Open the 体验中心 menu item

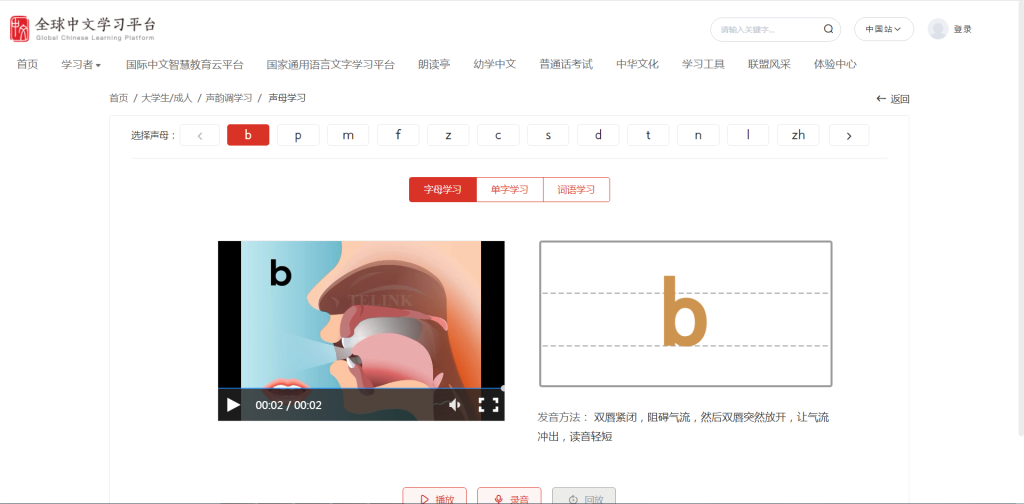tap(835, 64)
